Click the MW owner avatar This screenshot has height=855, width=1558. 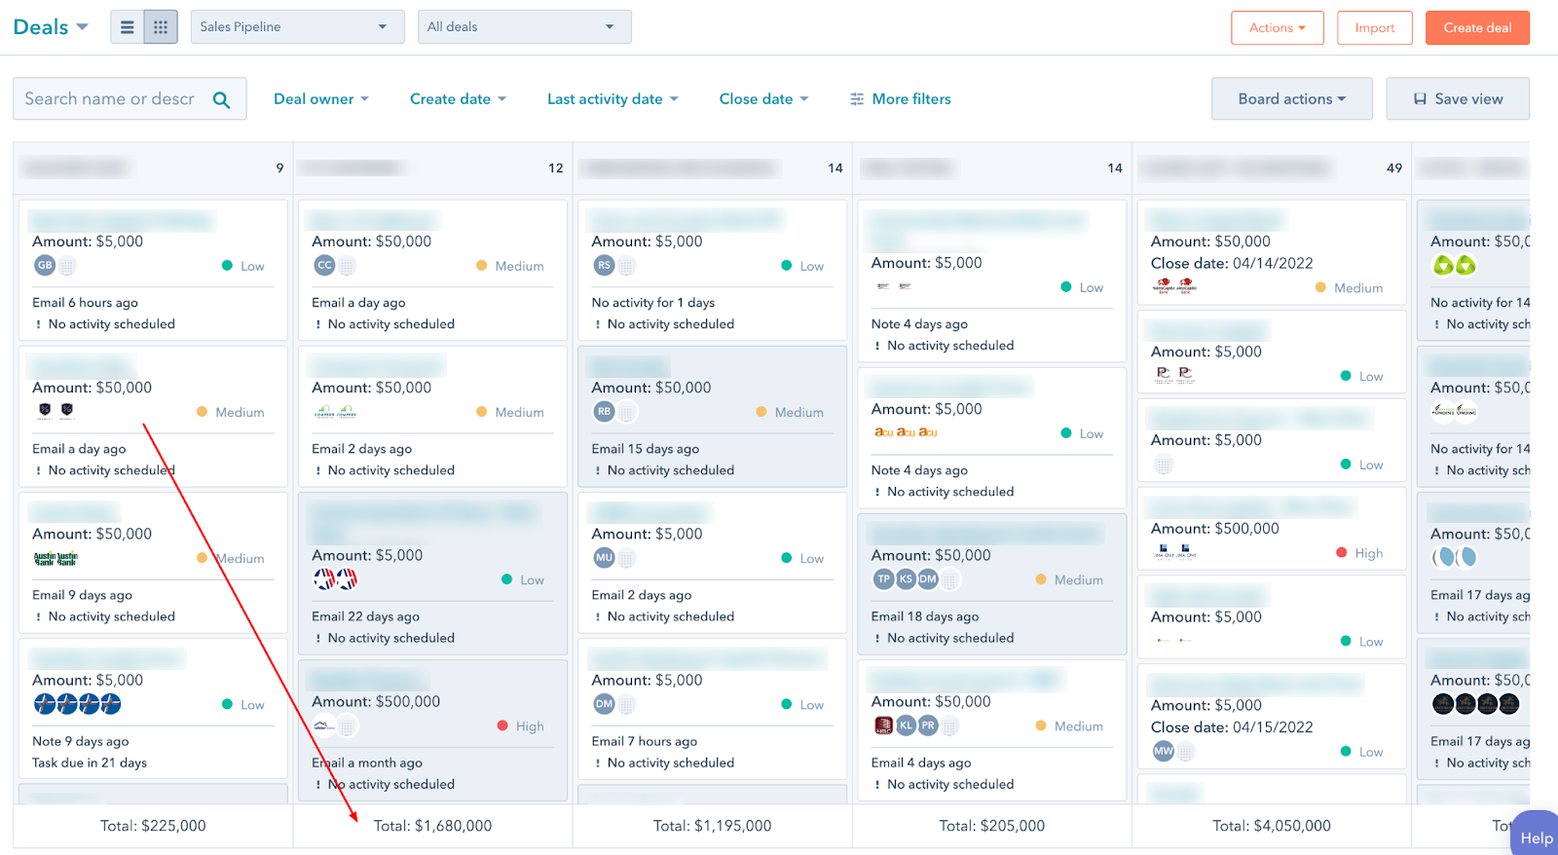1163,750
